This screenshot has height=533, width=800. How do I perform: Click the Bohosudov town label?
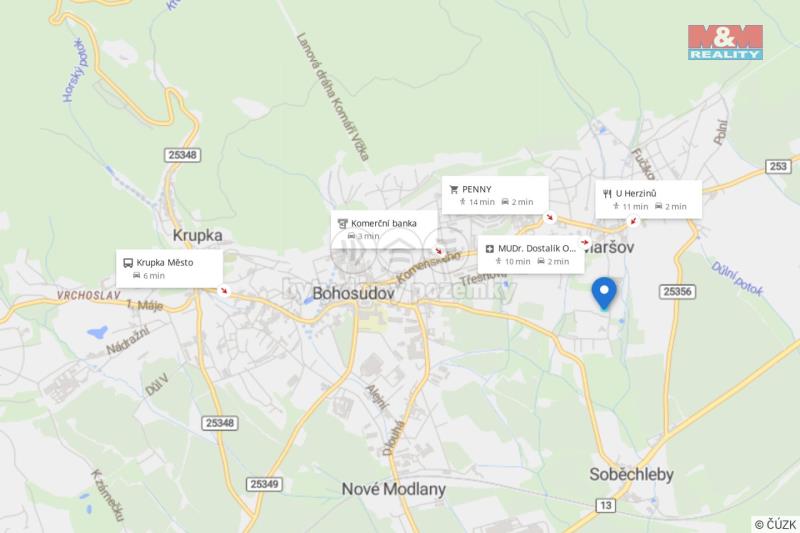(354, 293)
